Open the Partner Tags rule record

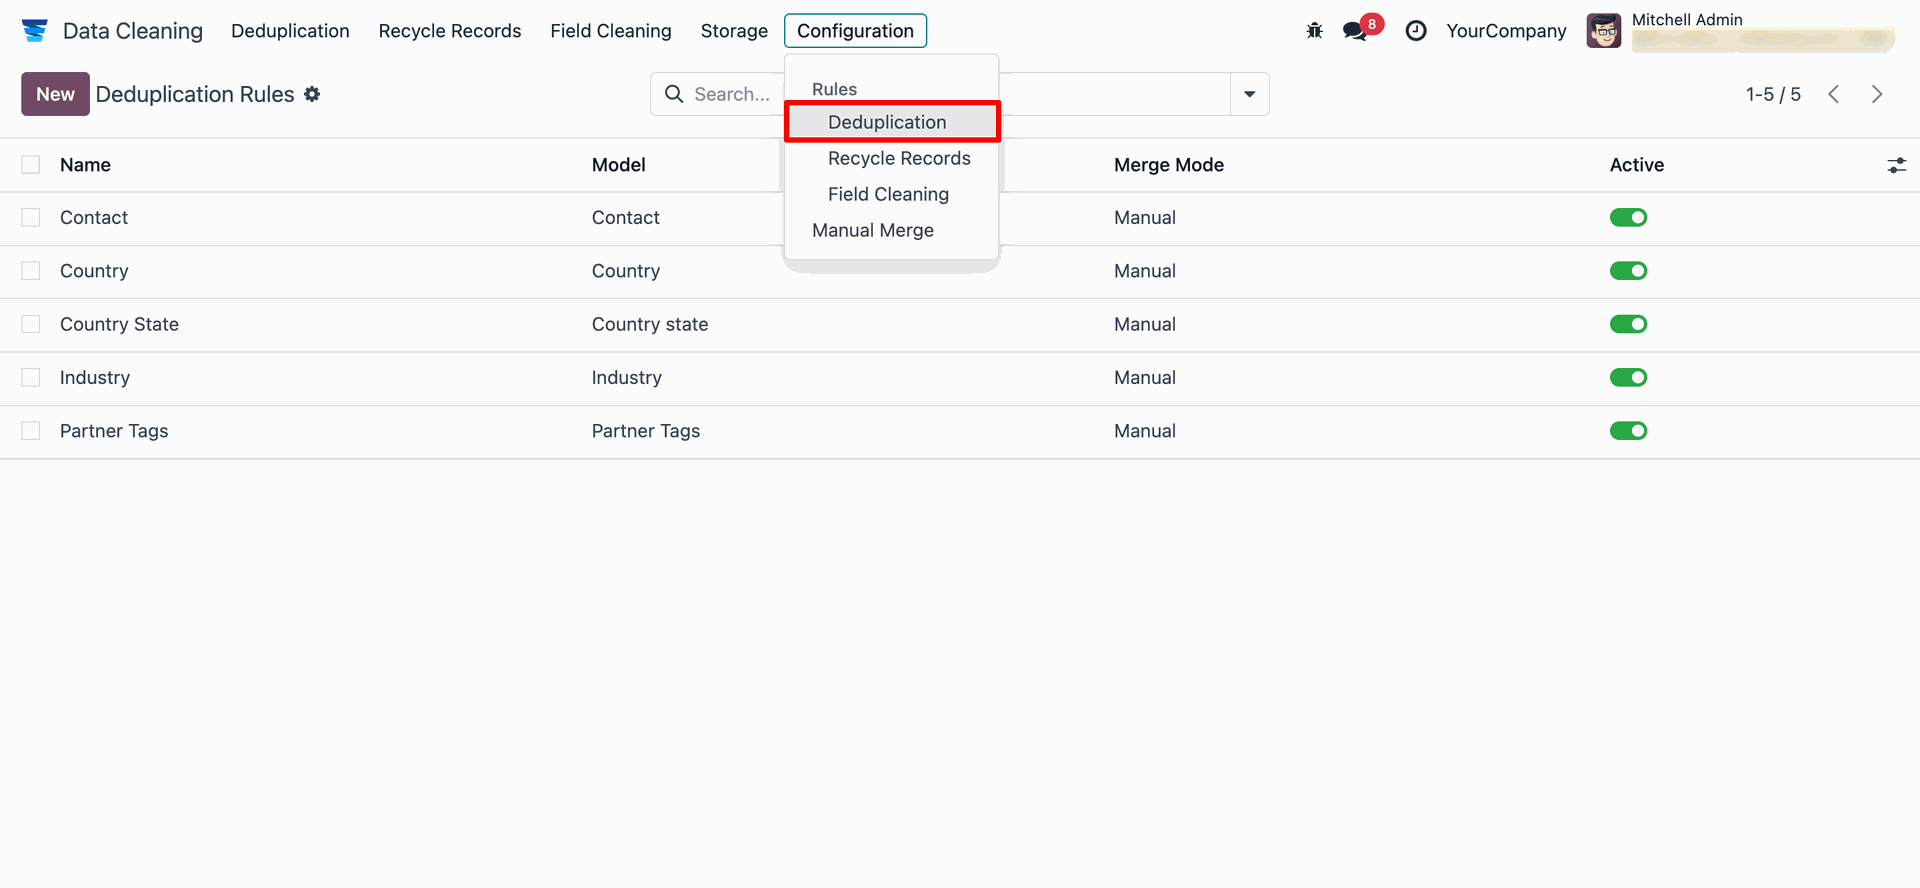[x=114, y=431]
